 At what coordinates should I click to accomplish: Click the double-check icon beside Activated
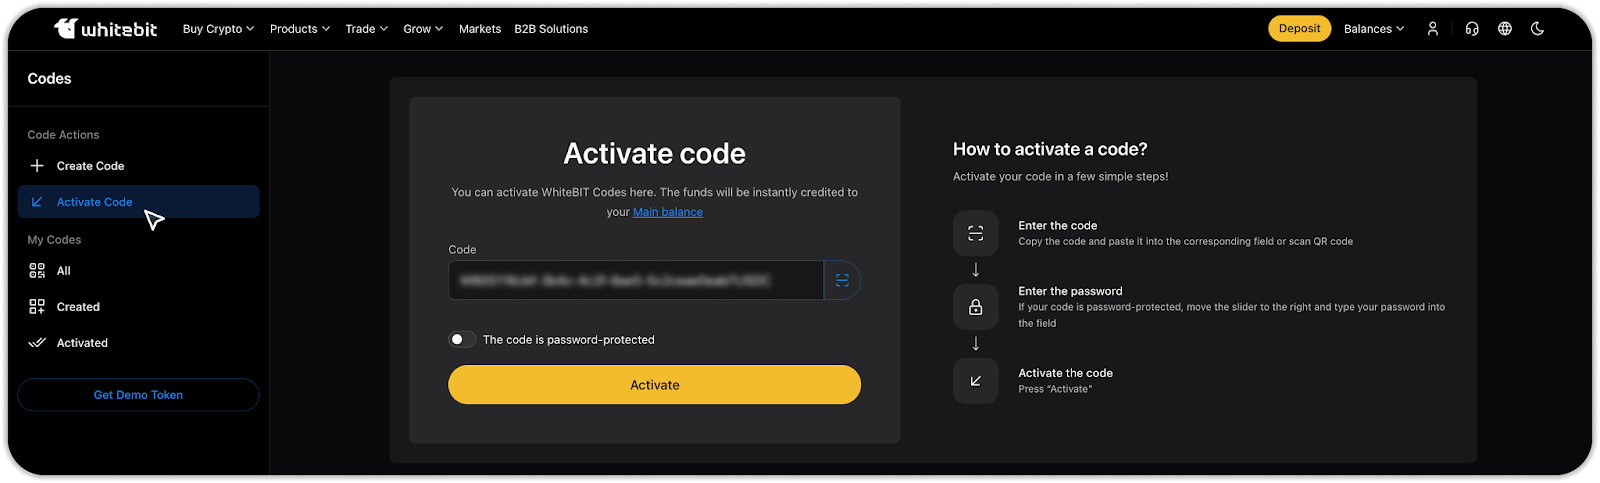(x=37, y=343)
